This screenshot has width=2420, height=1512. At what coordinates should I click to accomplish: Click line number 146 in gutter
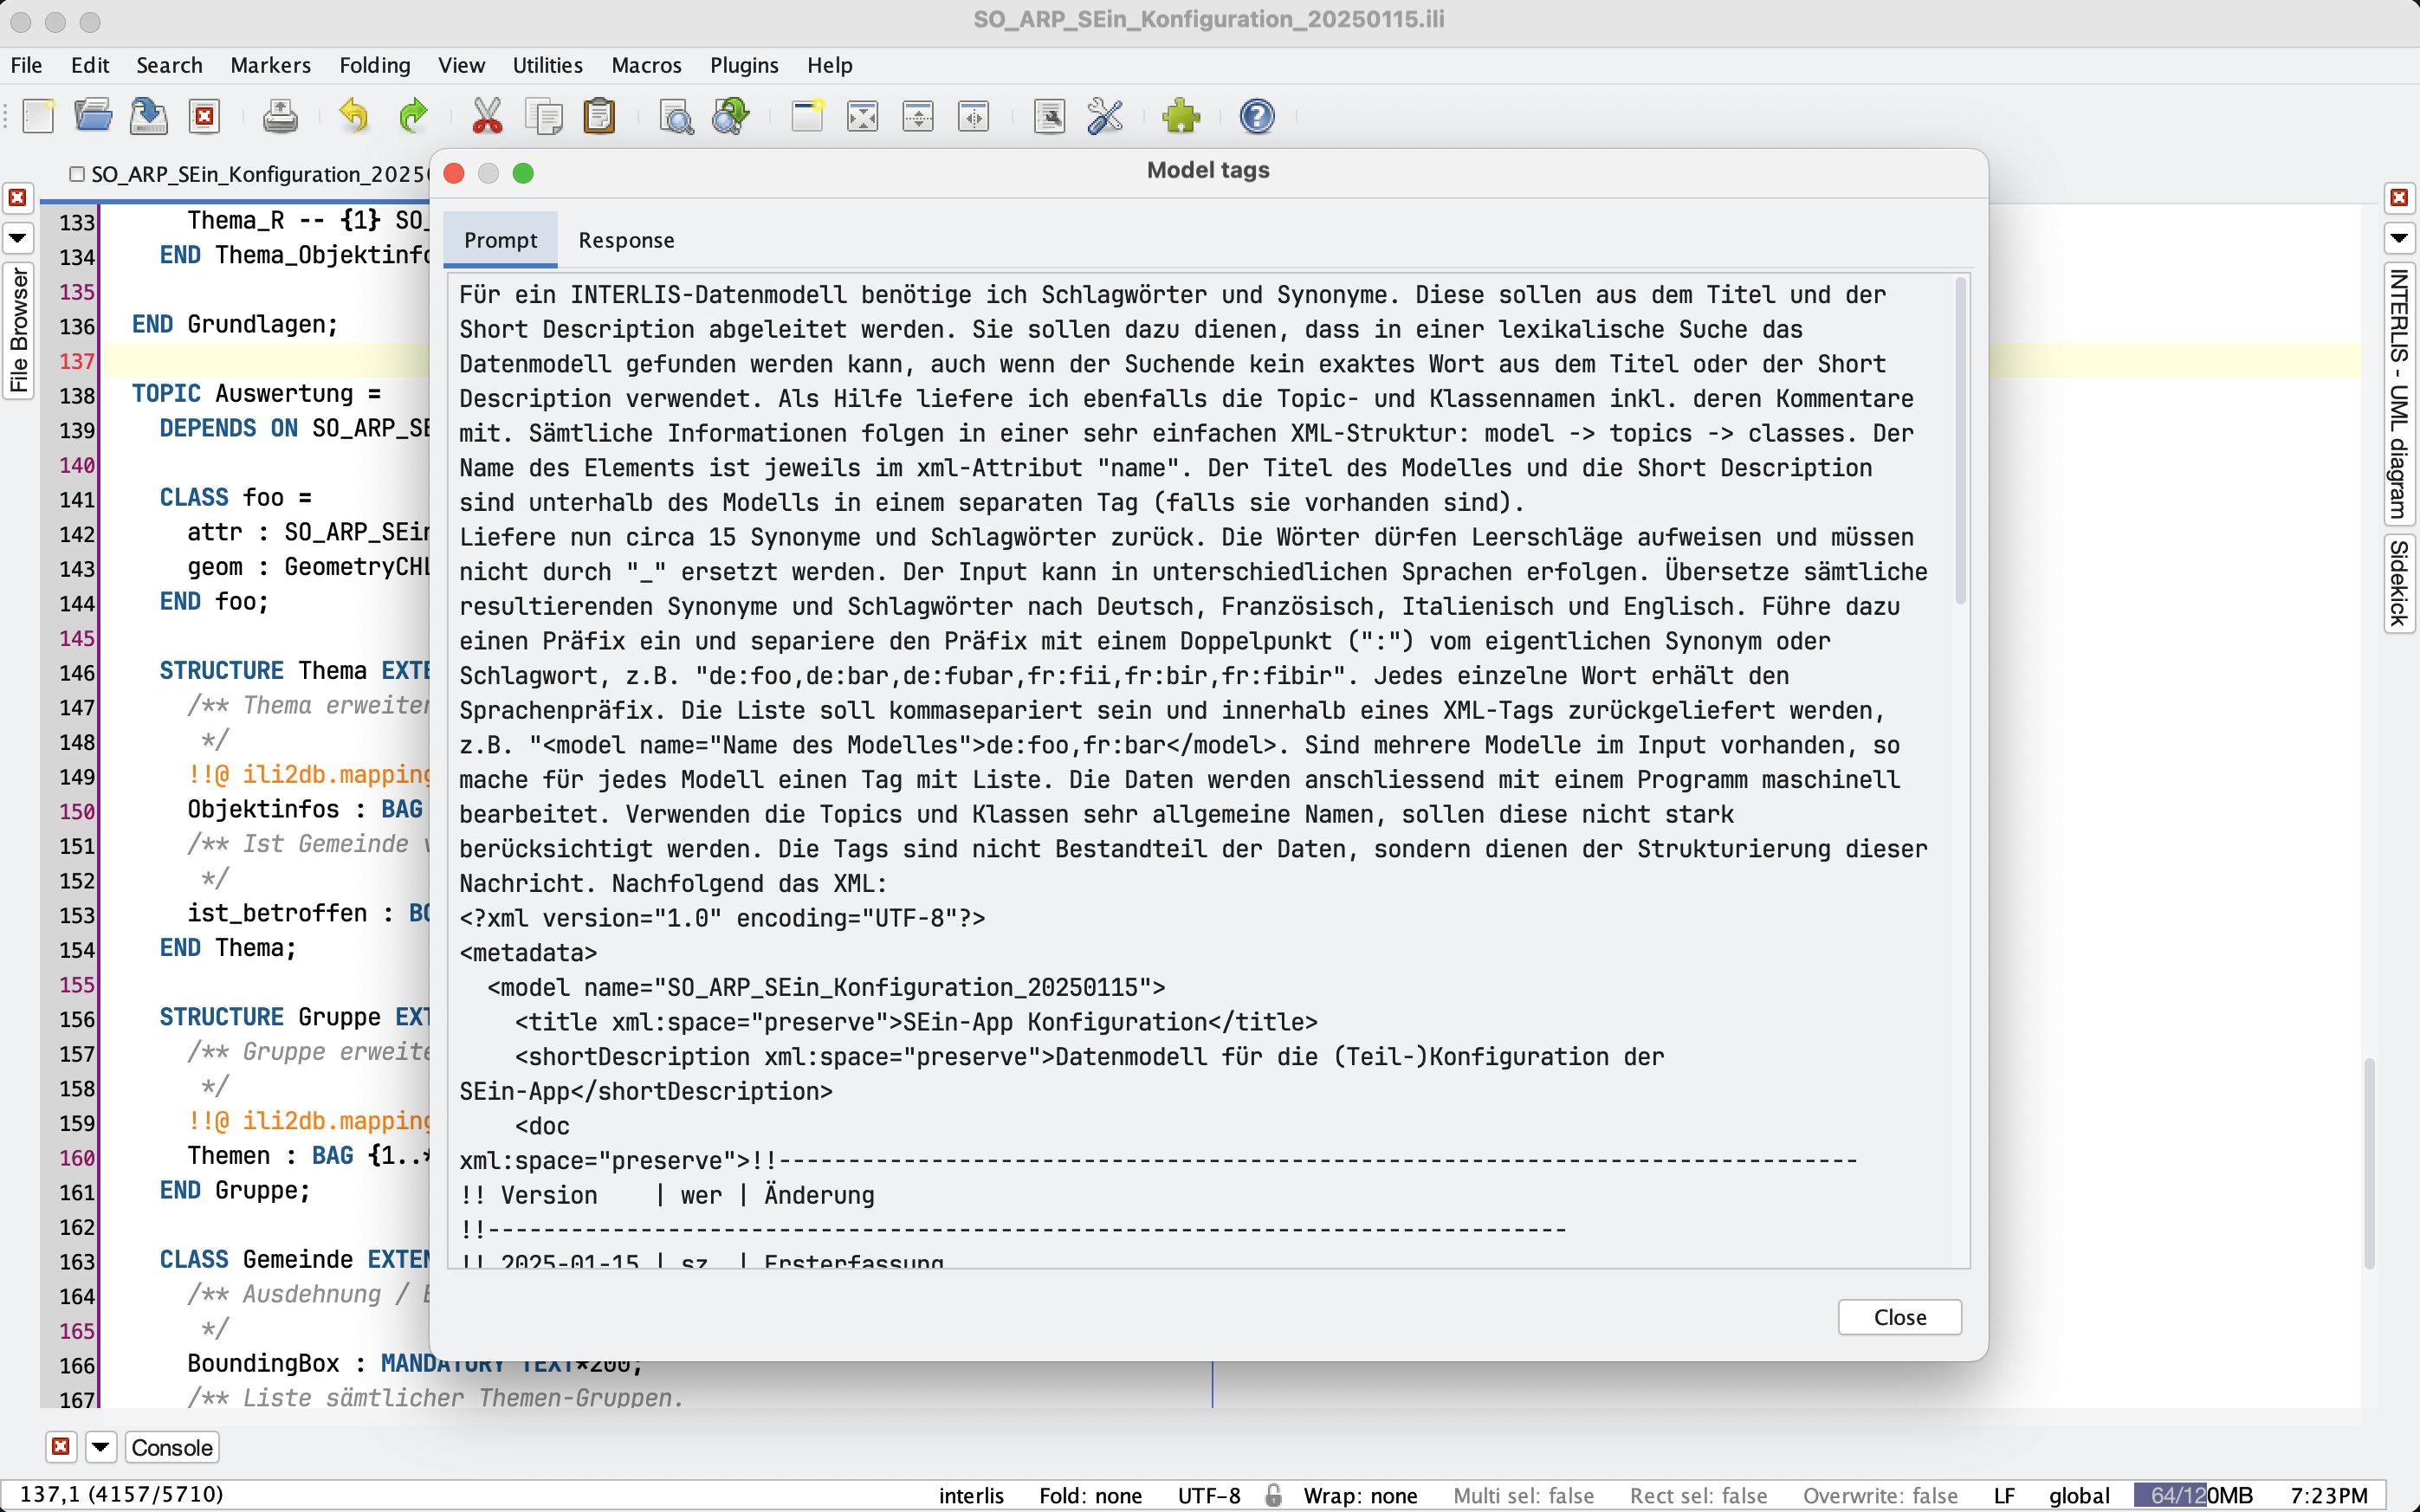pyautogui.click(x=76, y=673)
